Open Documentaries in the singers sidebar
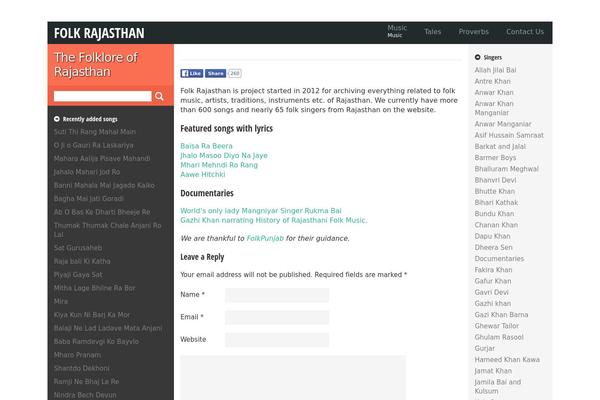600x400 pixels. [x=499, y=259]
